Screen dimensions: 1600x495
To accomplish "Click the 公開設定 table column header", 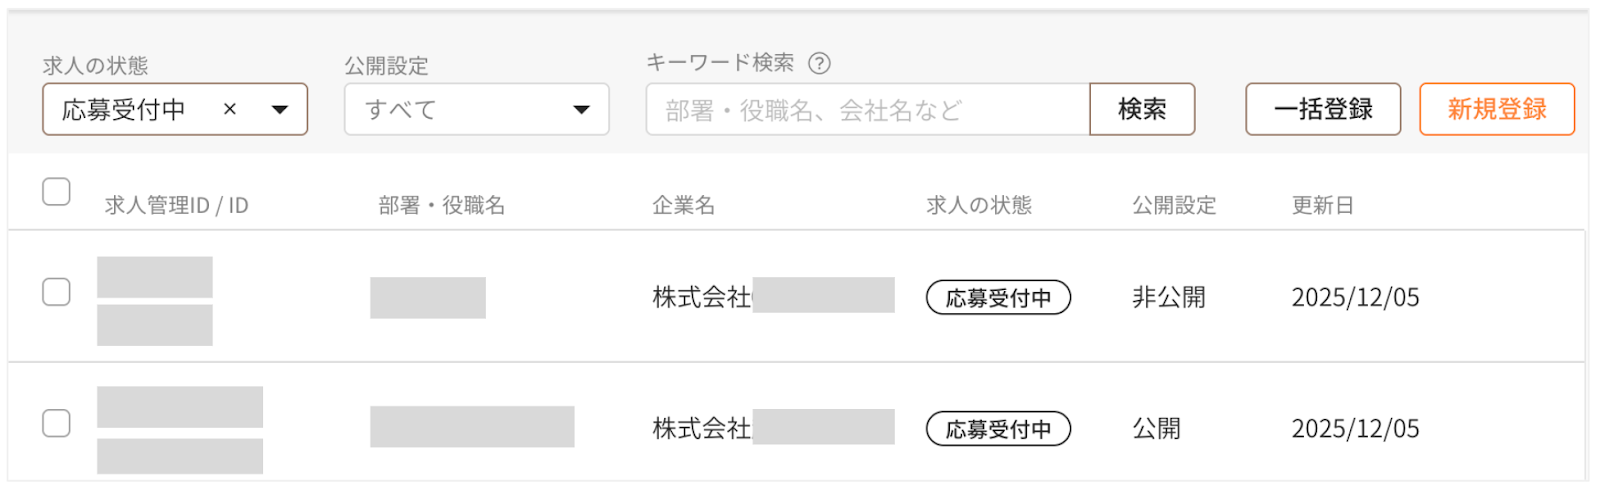I will point(1174,205).
